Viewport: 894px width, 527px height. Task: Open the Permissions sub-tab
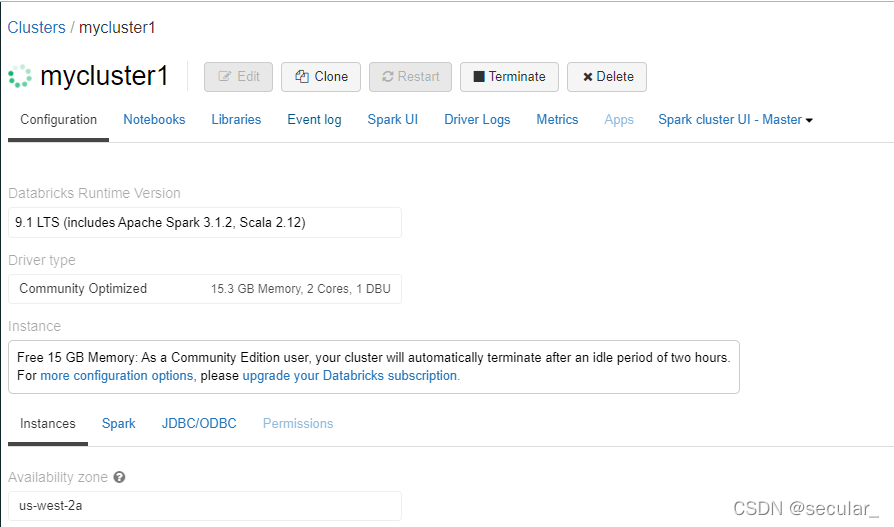click(298, 424)
